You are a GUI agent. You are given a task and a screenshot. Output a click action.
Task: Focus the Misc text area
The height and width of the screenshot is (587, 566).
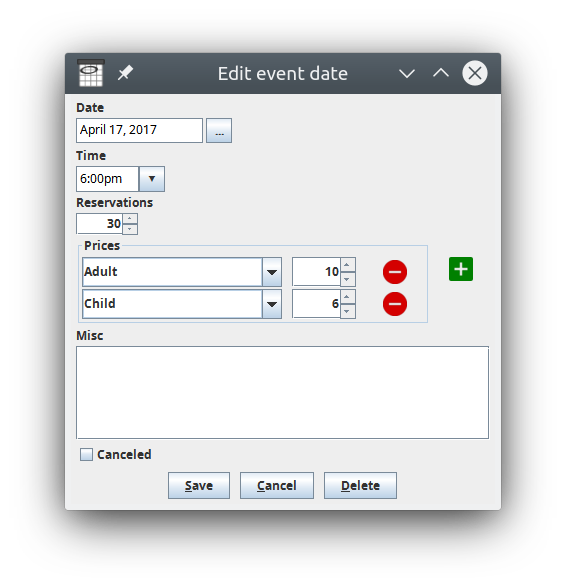coord(283,392)
